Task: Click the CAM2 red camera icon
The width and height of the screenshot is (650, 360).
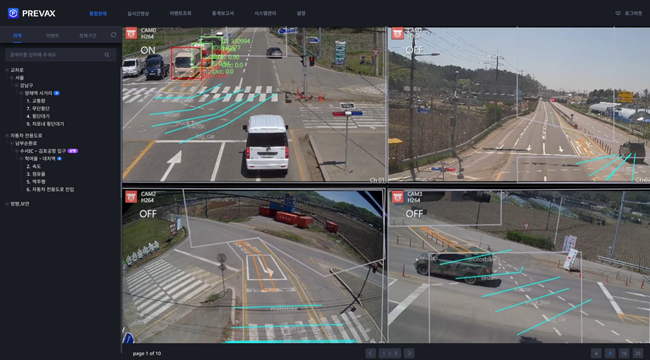Action: pyautogui.click(x=131, y=197)
